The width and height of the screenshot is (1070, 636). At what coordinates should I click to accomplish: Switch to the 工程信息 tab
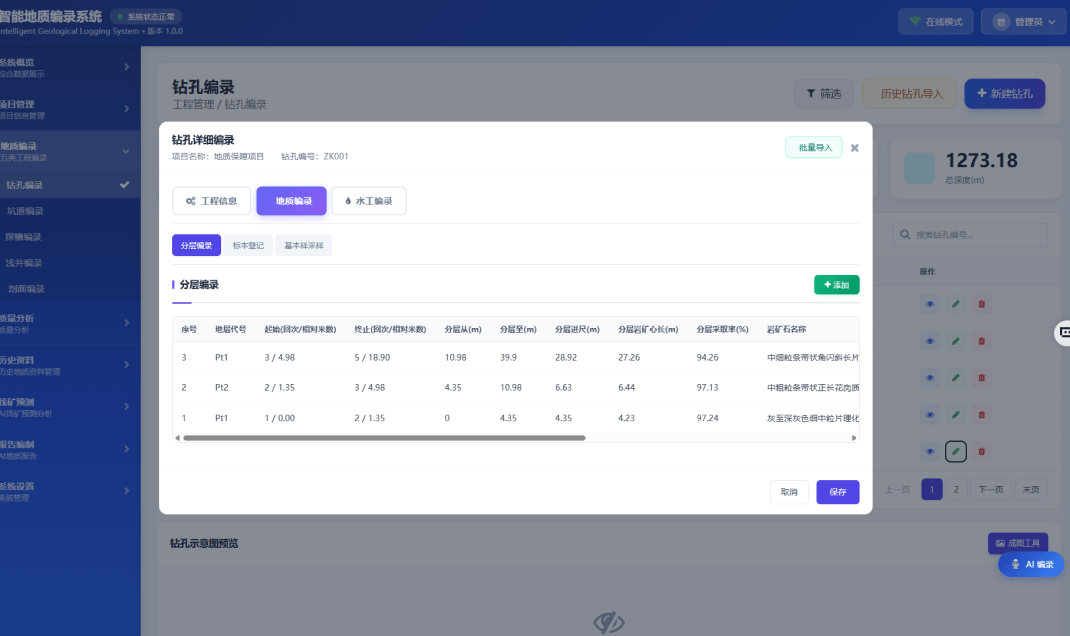click(x=212, y=201)
